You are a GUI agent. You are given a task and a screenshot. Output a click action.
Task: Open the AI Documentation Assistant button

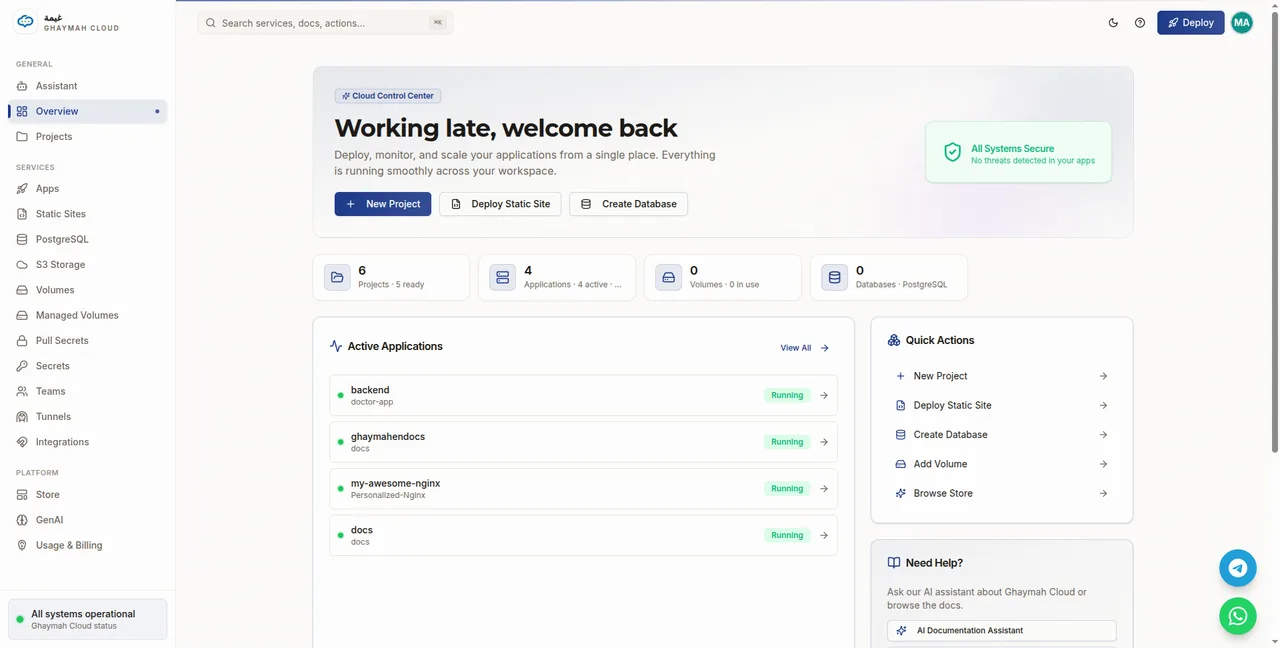[x=1001, y=631]
